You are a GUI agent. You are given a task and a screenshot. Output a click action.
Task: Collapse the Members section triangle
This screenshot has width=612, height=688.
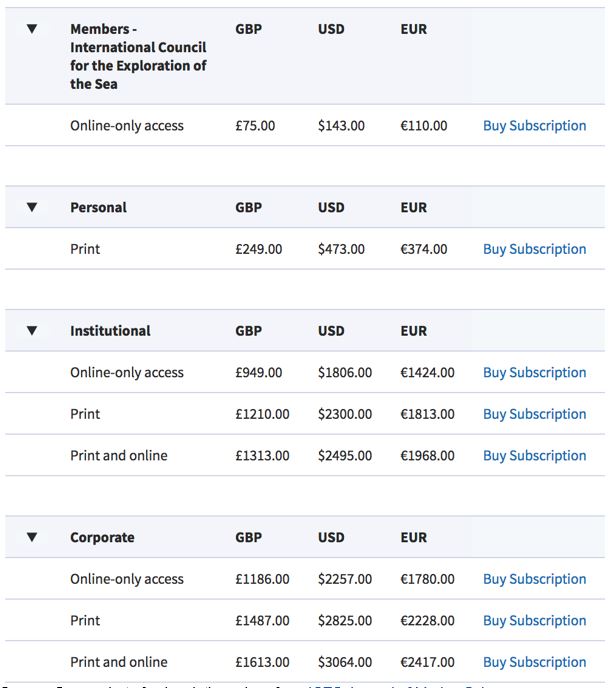tap(32, 29)
